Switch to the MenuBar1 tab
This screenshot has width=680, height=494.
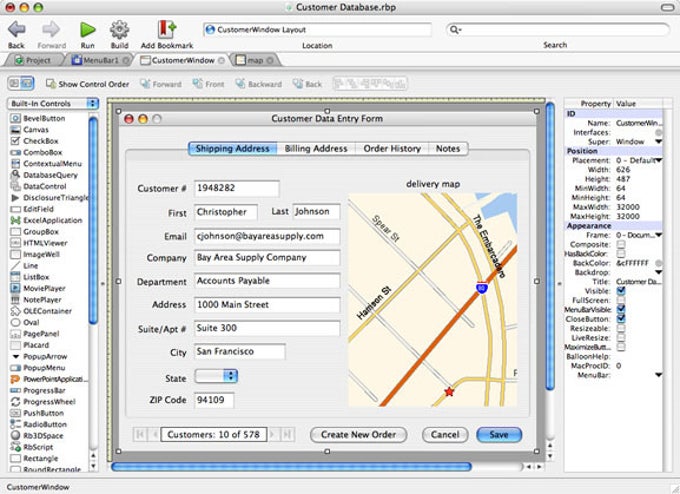100,60
